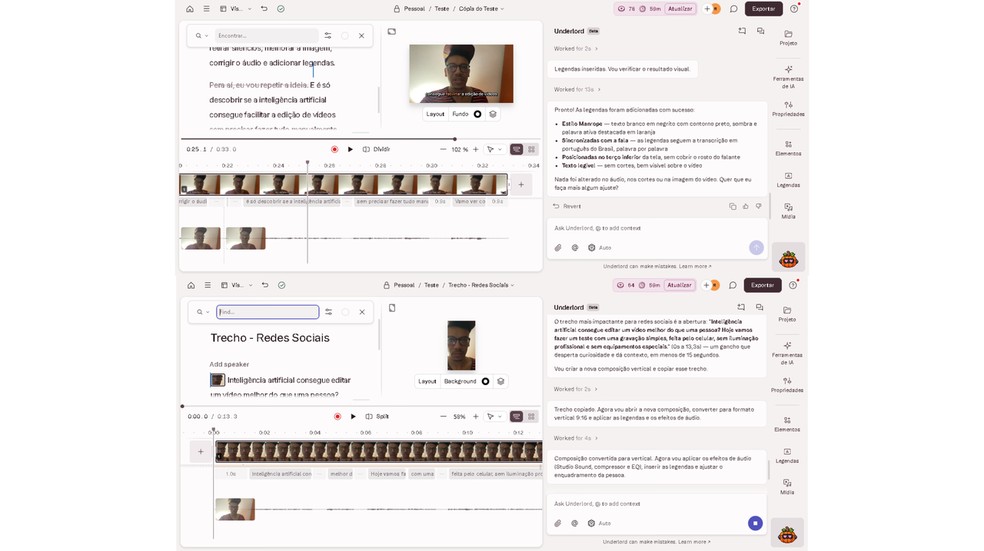Go home in the Cópia do Teste window
The width and height of the screenshot is (984, 551).
click(190, 9)
